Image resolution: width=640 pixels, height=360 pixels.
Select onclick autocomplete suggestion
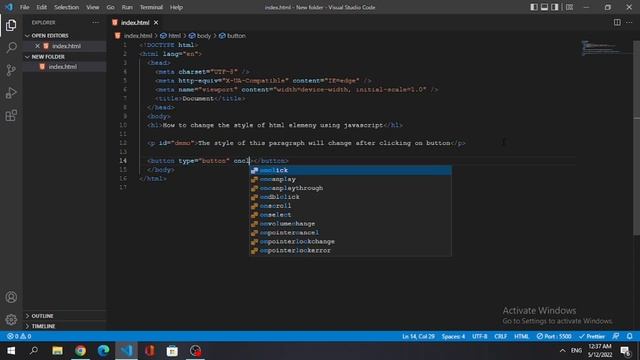351,170
